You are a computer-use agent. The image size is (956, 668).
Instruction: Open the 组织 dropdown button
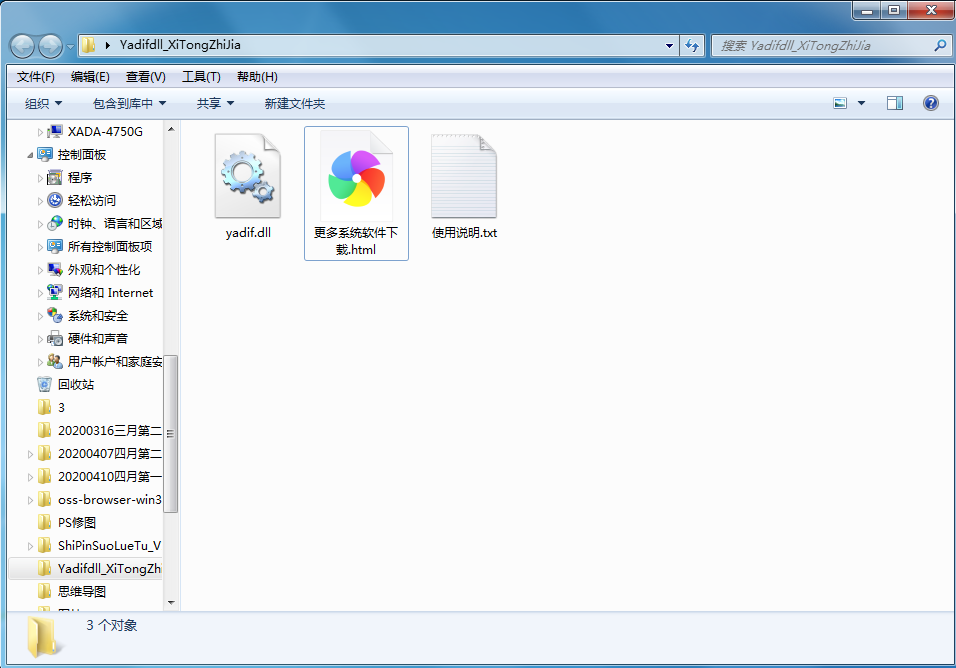coord(43,104)
